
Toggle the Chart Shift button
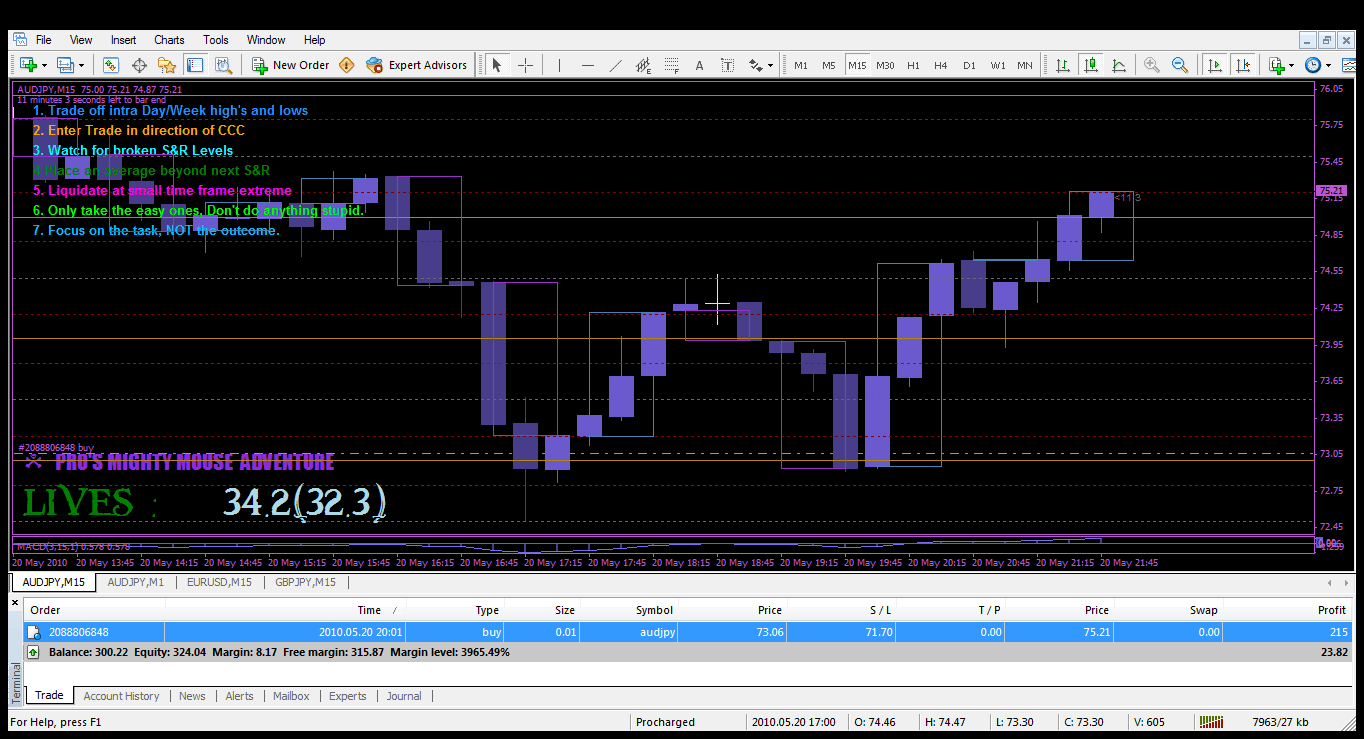[x=1242, y=65]
